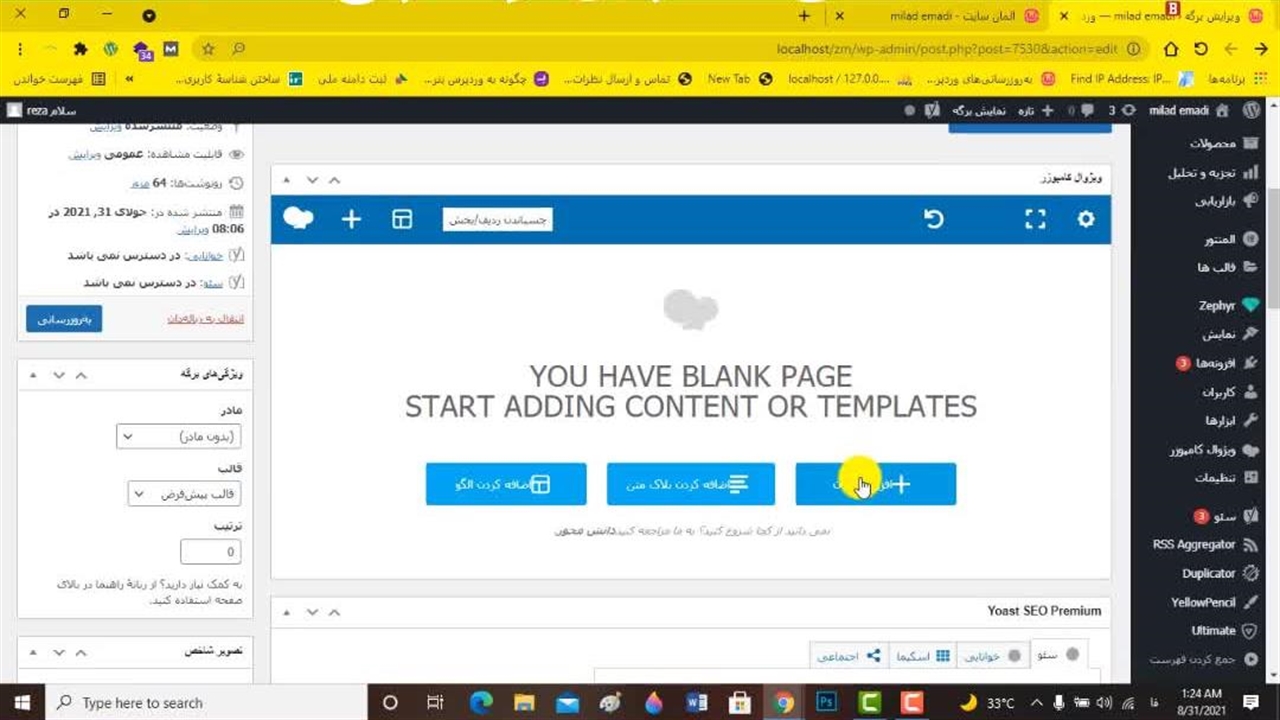The width and height of the screenshot is (1280, 720).
Task: Click the WPBakery cloud logo icon
Action: (x=298, y=218)
